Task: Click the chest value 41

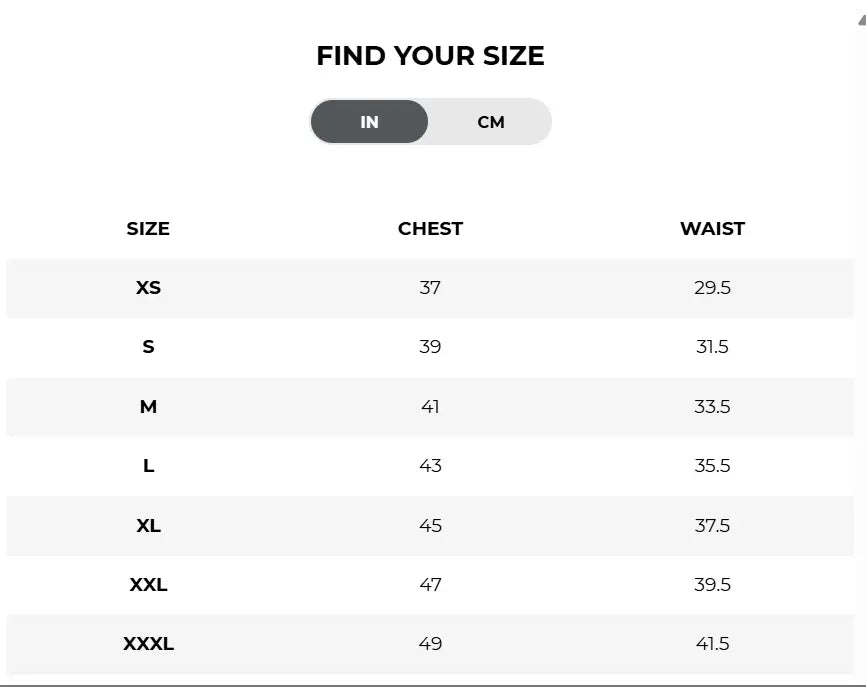Action: (430, 406)
